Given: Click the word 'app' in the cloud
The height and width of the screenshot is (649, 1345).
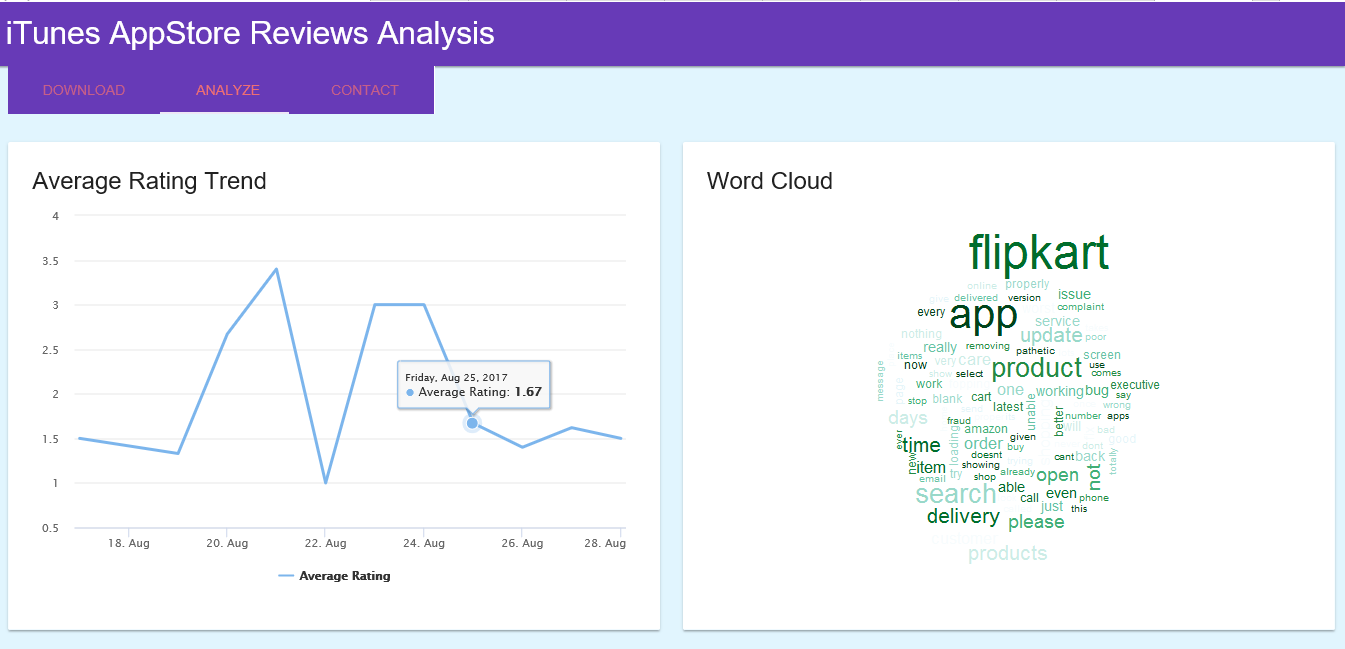Looking at the screenshot, I should point(984,316).
